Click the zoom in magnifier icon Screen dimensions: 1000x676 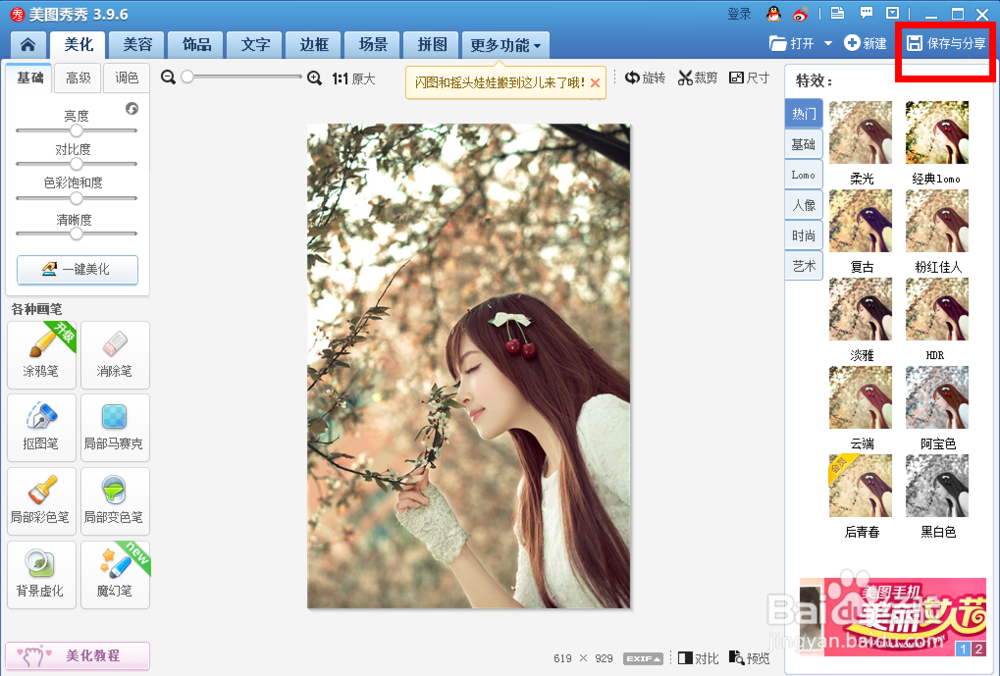(314, 78)
